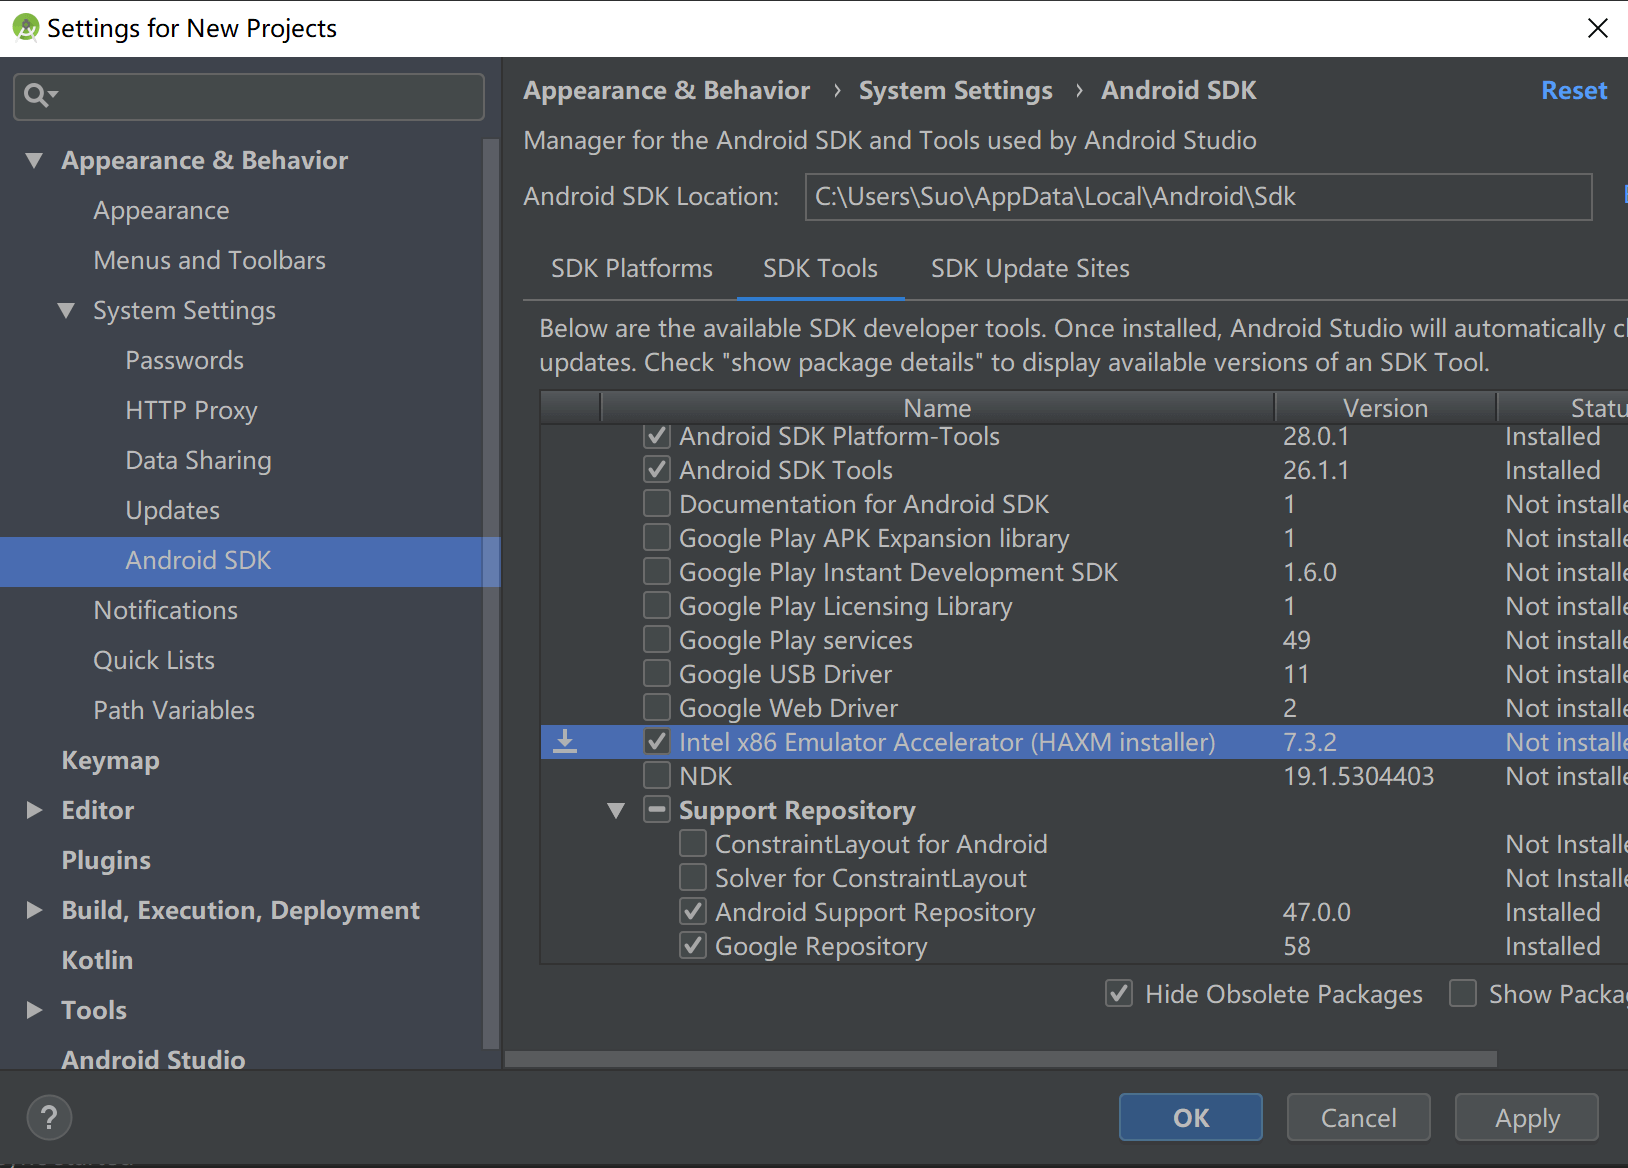The height and width of the screenshot is (1168, 1628).
Task: Open the search filter icon in the settings search box
Action: (x=38, y=95)
